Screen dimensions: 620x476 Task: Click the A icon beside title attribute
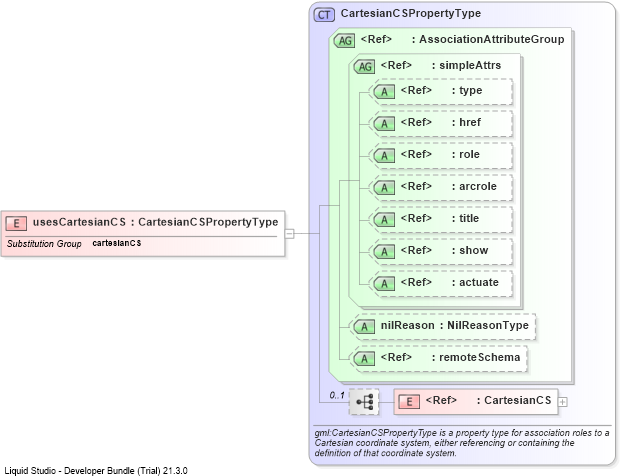point(384,220)
